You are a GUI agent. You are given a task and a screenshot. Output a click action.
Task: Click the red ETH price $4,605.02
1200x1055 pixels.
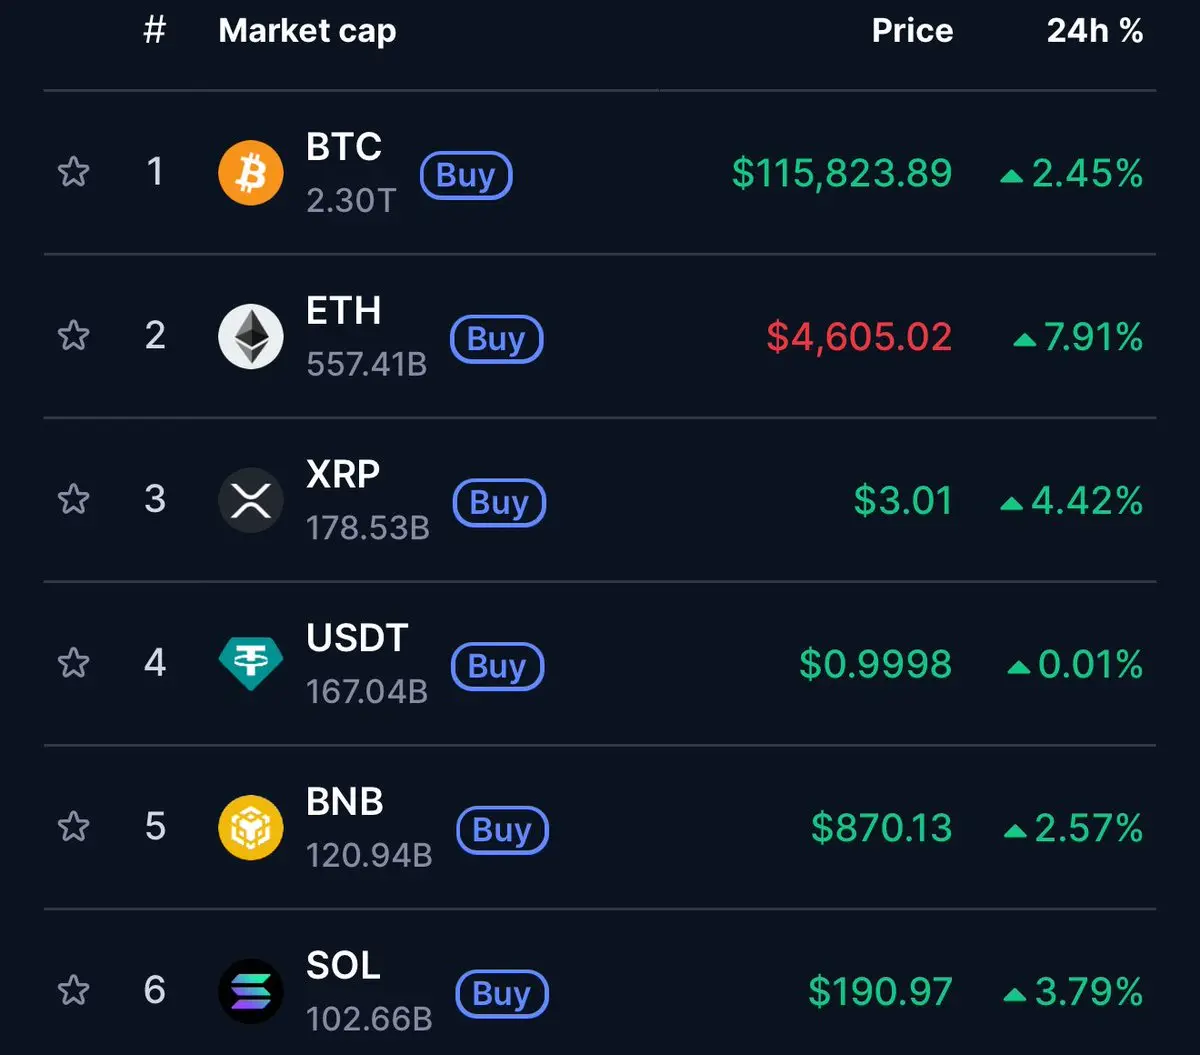pos(859,337)
